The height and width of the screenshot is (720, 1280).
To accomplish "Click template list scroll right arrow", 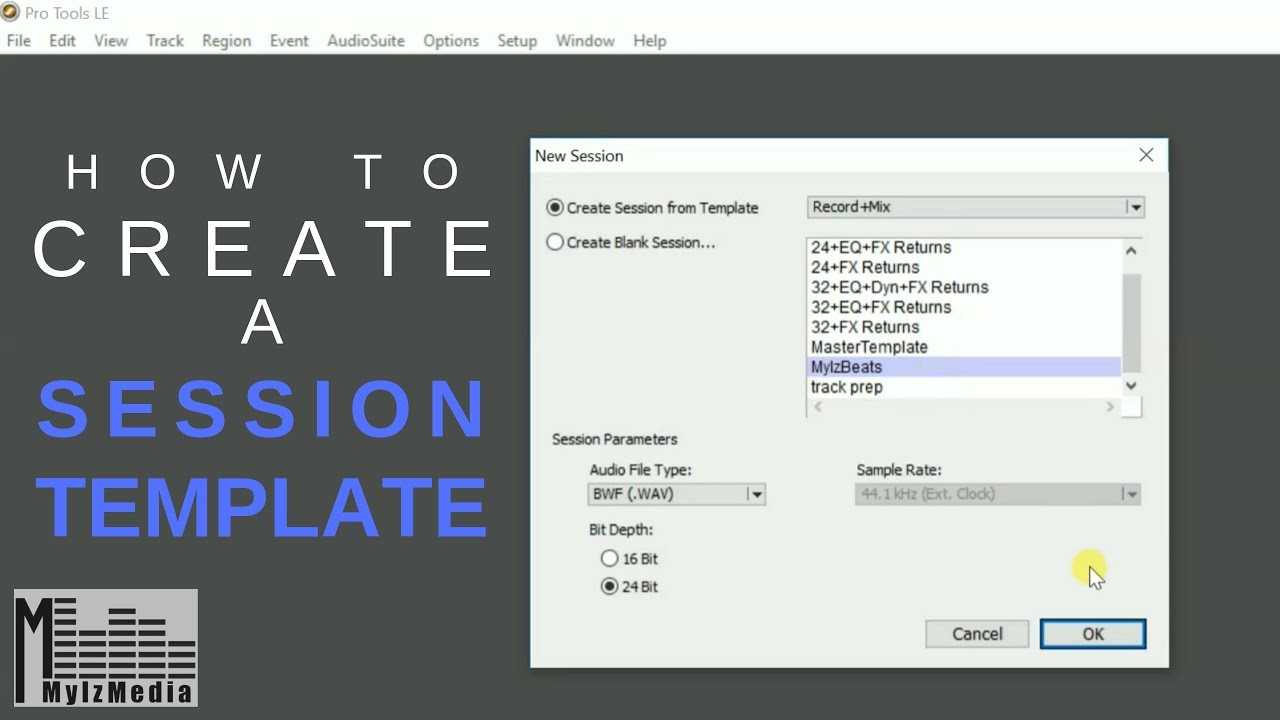I will (x=1110, y=407).
